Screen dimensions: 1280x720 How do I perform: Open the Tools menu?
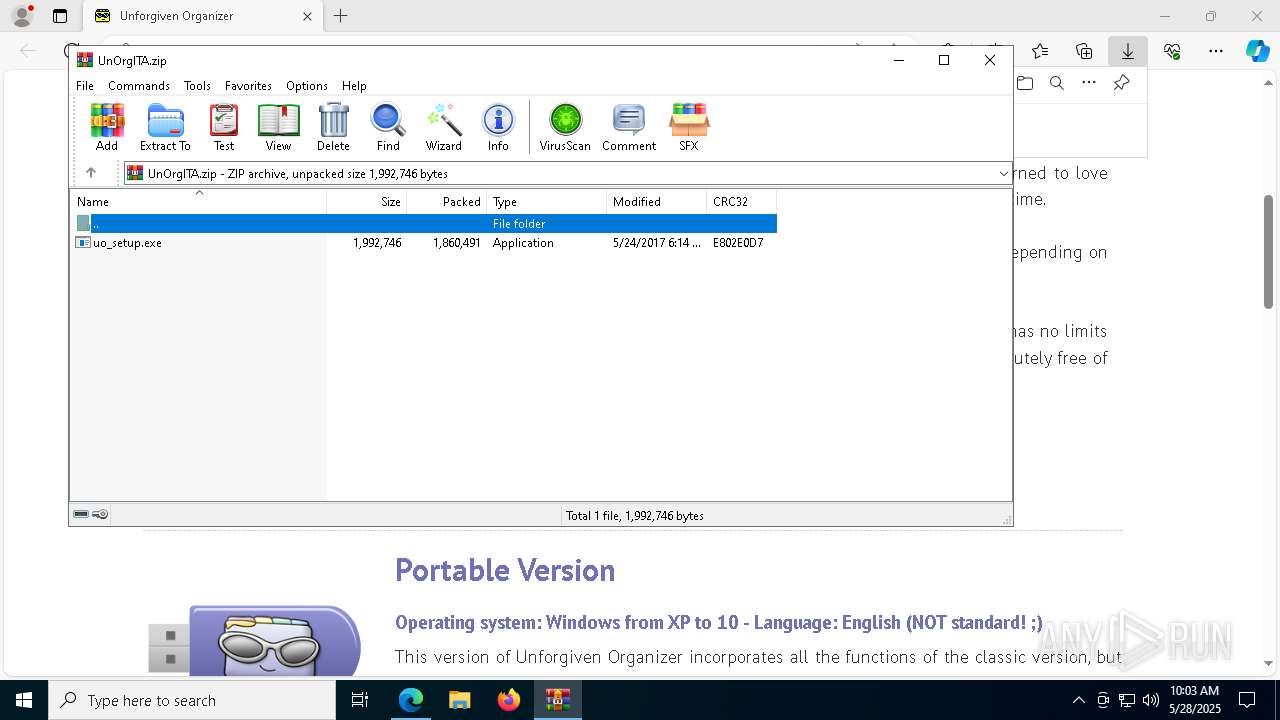click(x=197, y=86)
